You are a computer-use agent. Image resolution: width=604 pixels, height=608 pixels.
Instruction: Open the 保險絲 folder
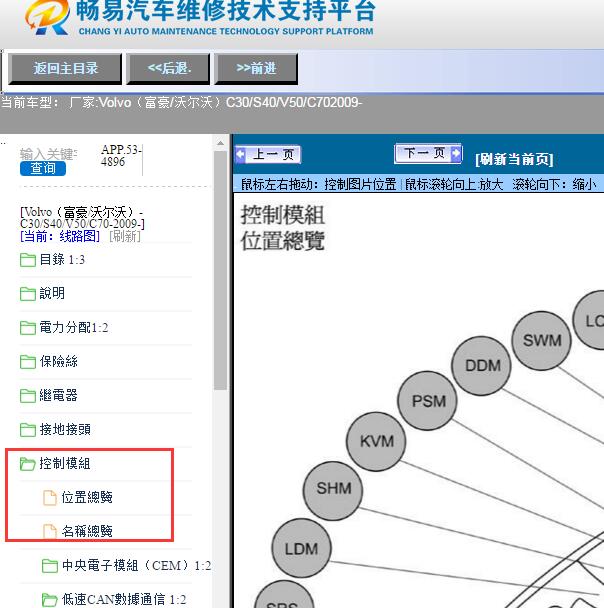pyautogui.click(x=59, y=361)
